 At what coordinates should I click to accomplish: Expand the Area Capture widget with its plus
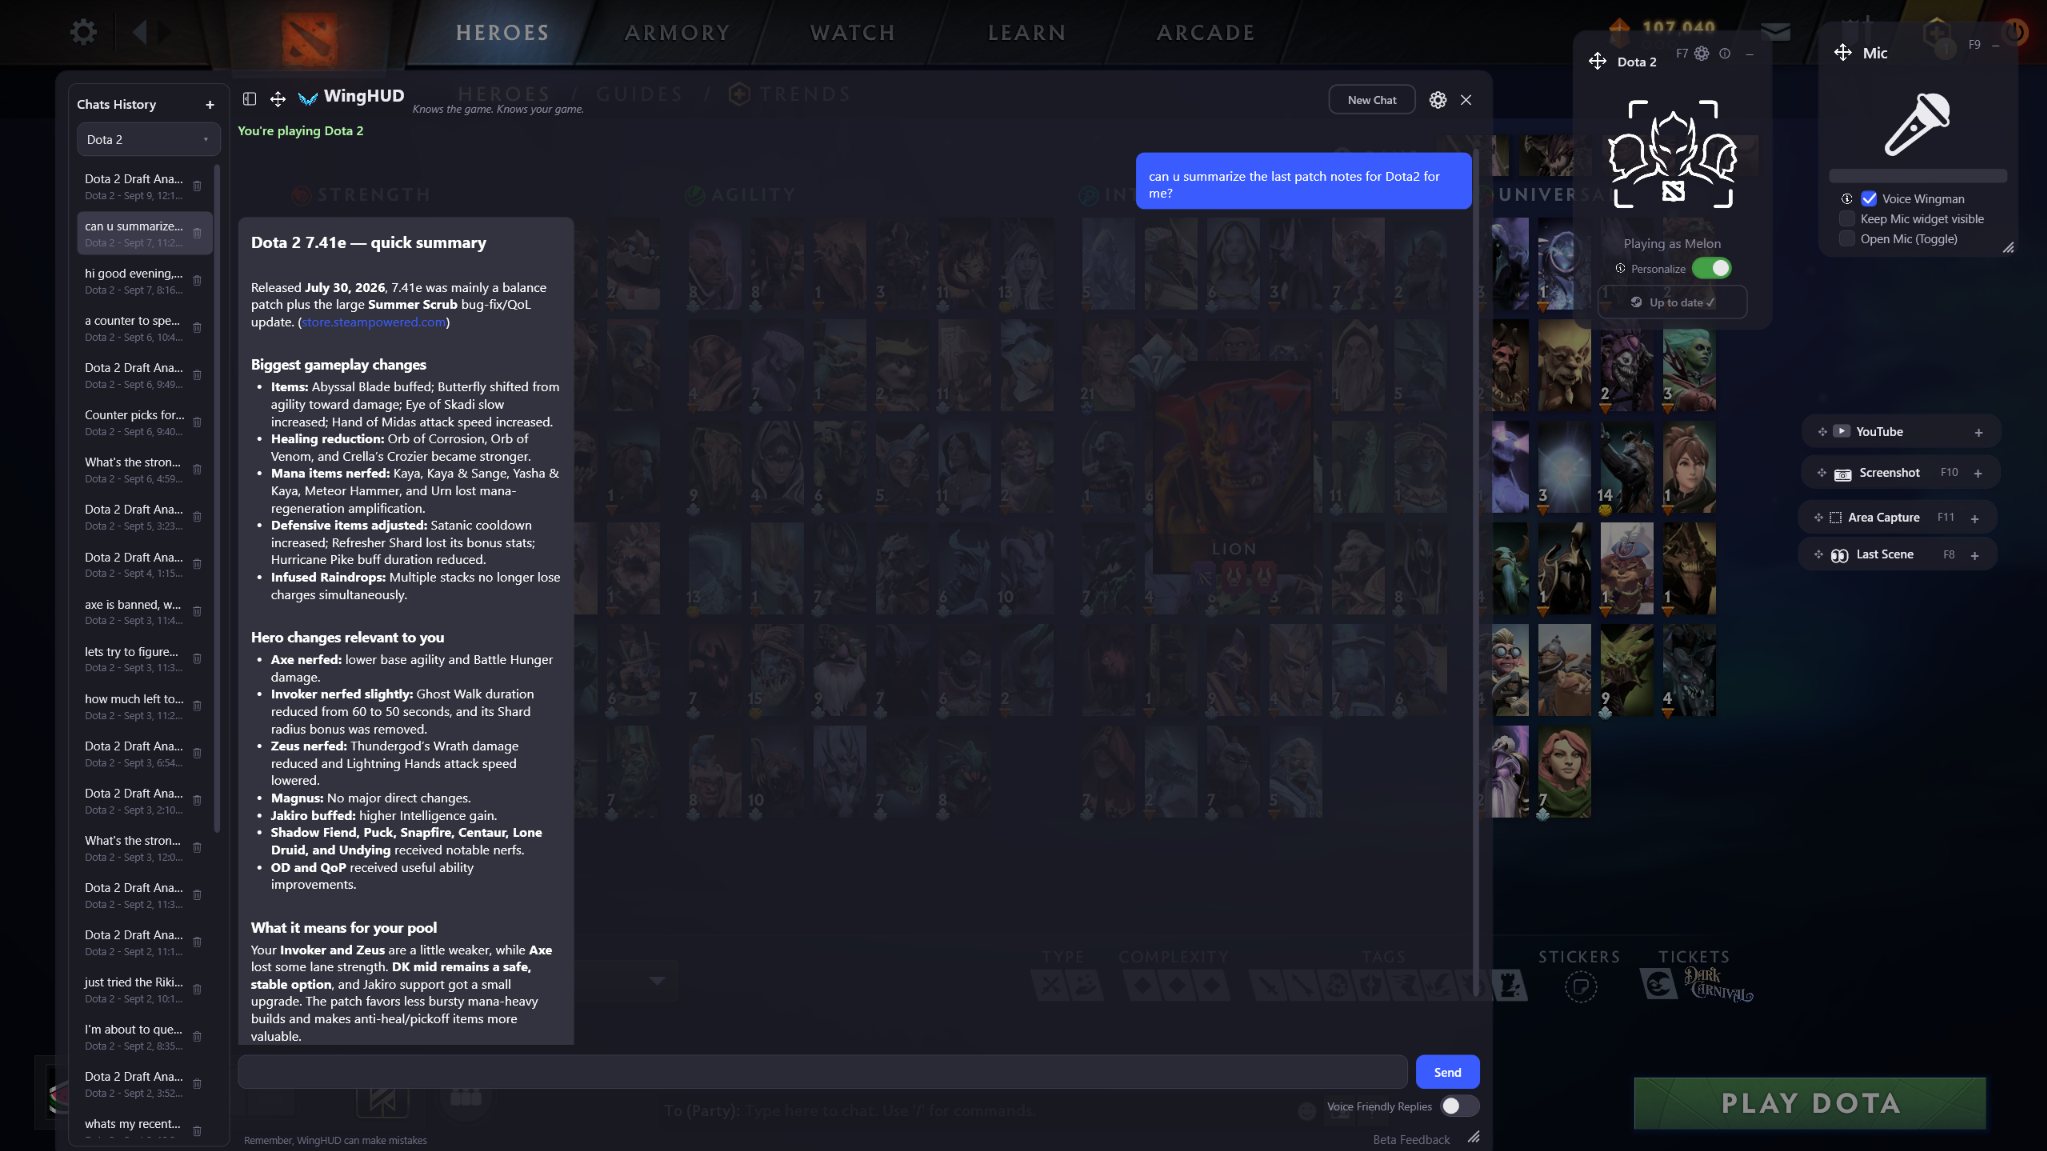point(1975,518)
